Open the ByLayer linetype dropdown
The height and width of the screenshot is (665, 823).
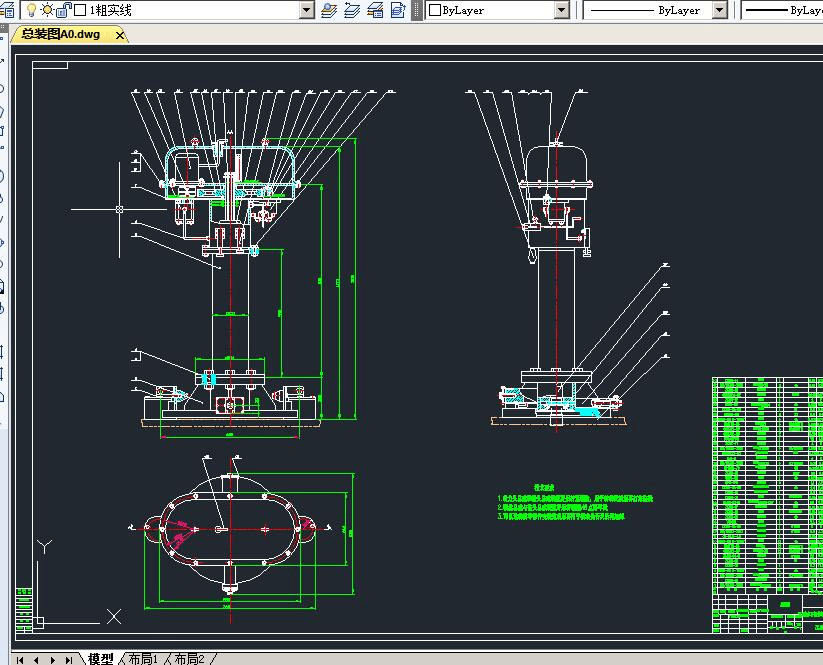[x=719, y=10]
